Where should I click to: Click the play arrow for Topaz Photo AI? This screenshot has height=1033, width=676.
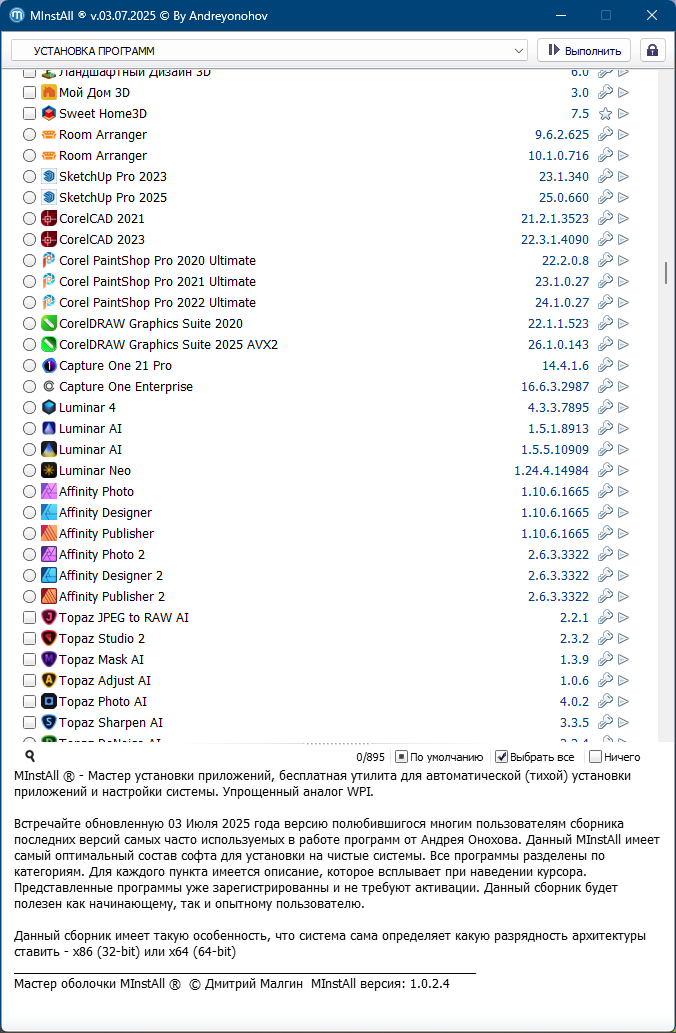[623, 701]
